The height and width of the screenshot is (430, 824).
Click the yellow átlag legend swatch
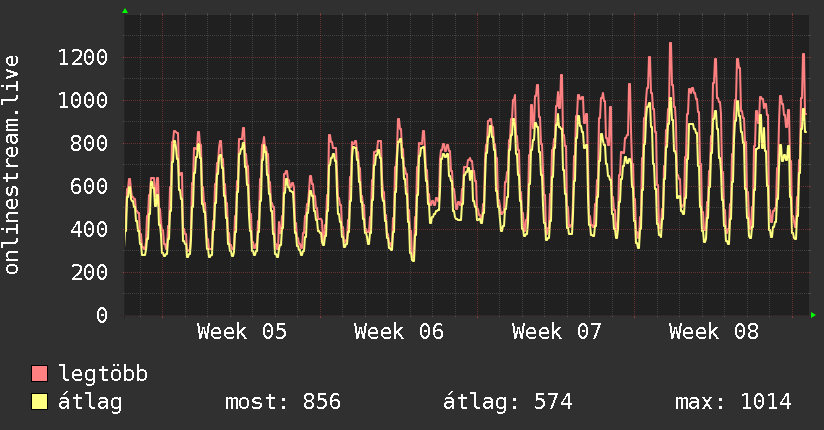click(40, 402)
